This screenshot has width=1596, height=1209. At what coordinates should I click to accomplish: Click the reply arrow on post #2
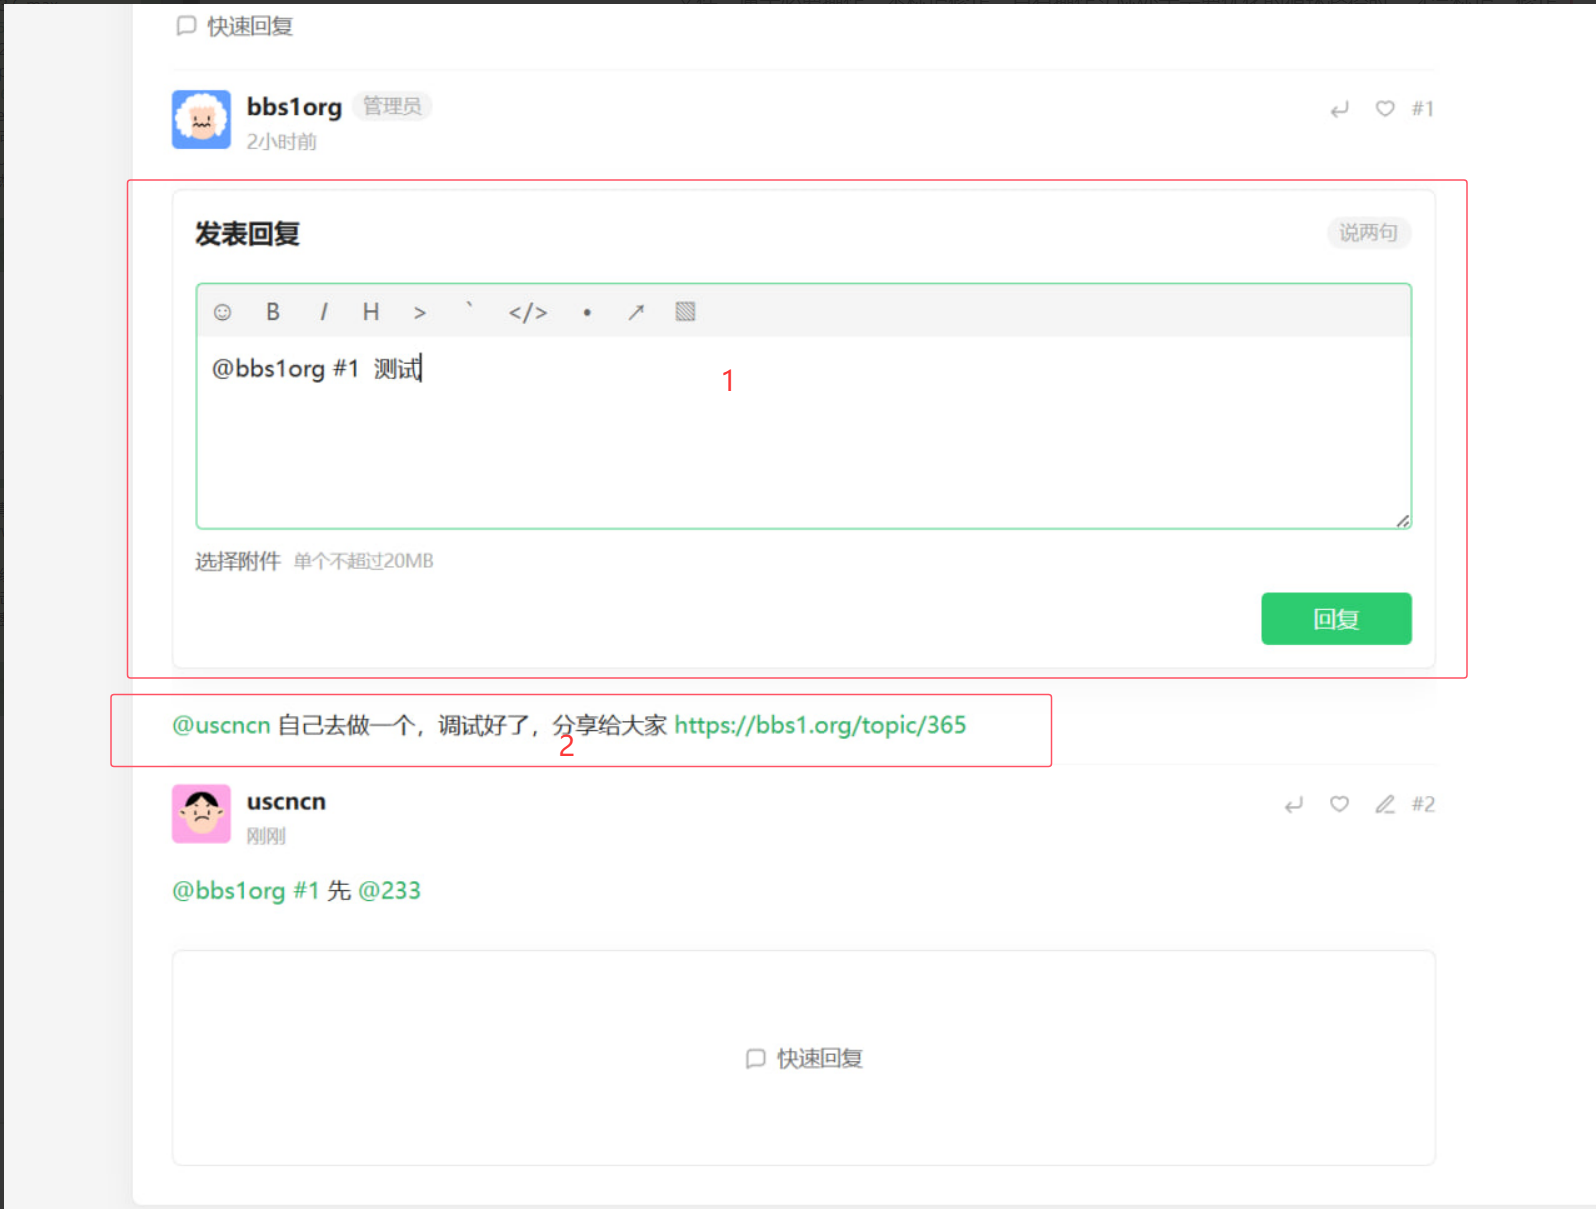[x=1294, y=804]
